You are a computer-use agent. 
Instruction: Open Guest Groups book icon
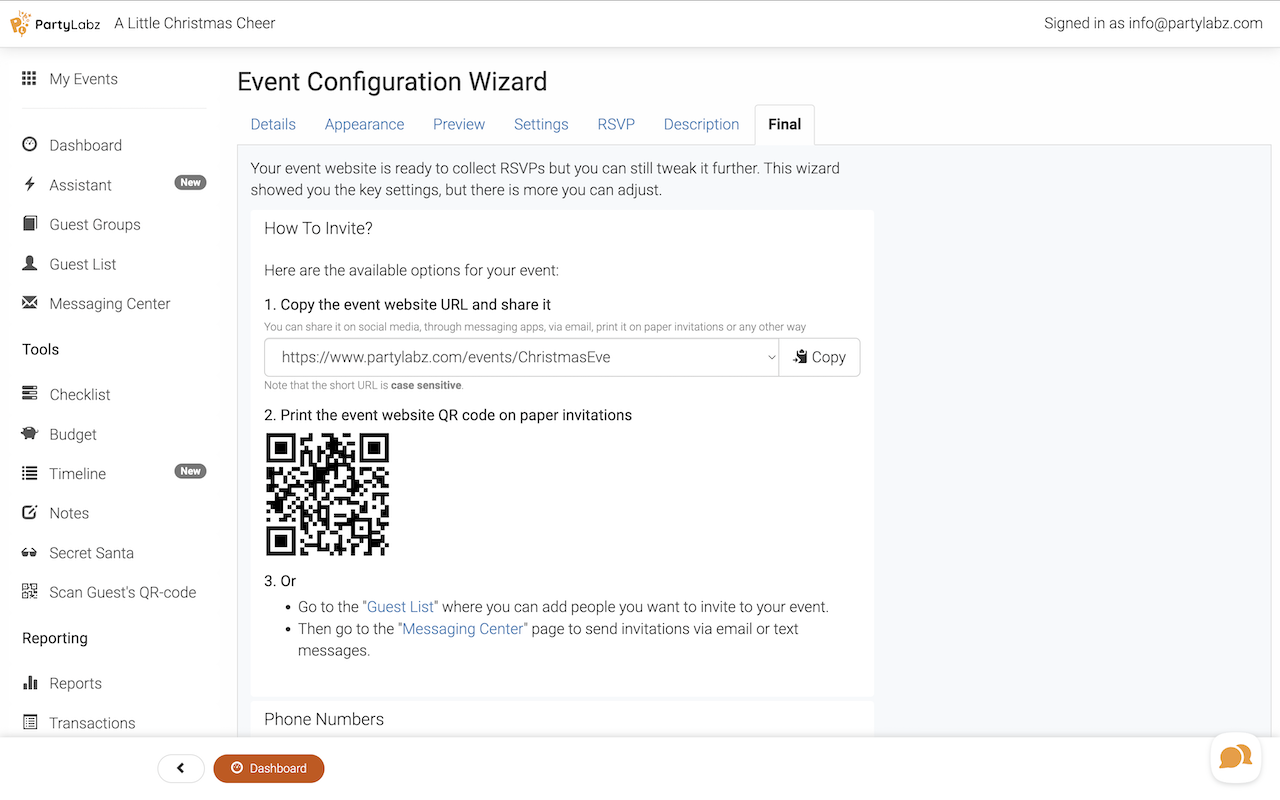point(30,224)
